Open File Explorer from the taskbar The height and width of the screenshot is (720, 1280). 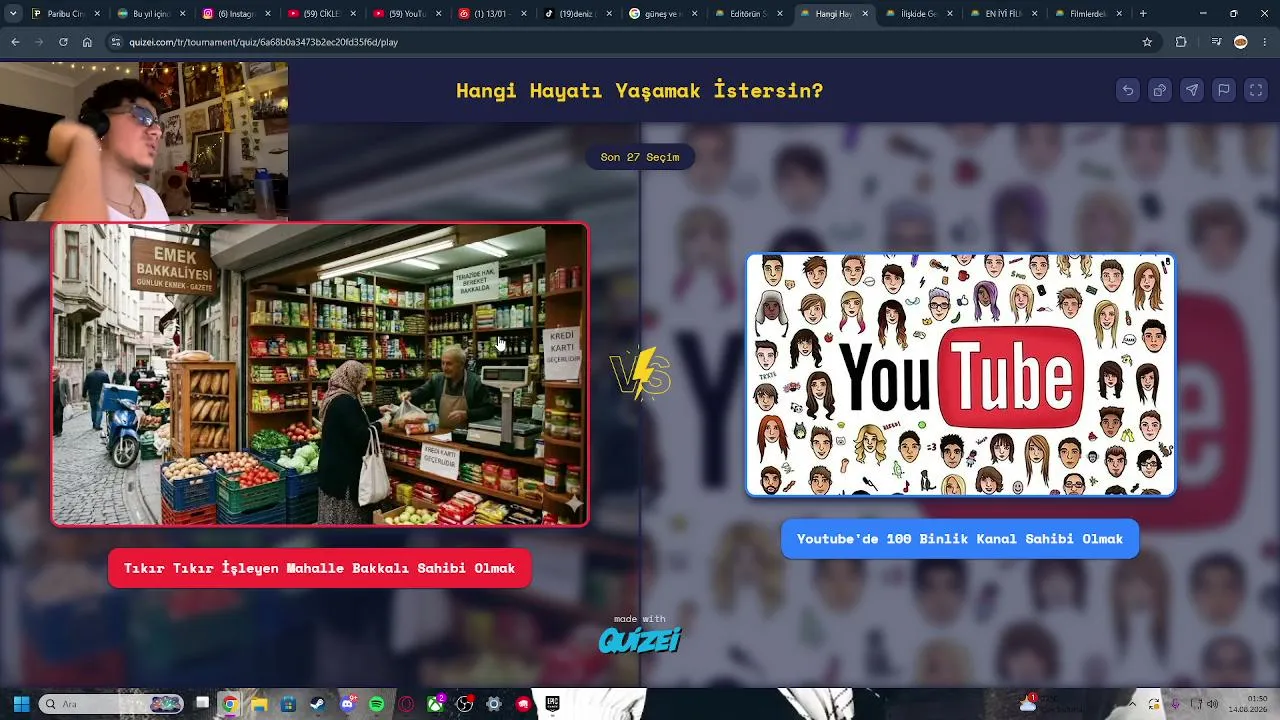[x=259, y=704]
